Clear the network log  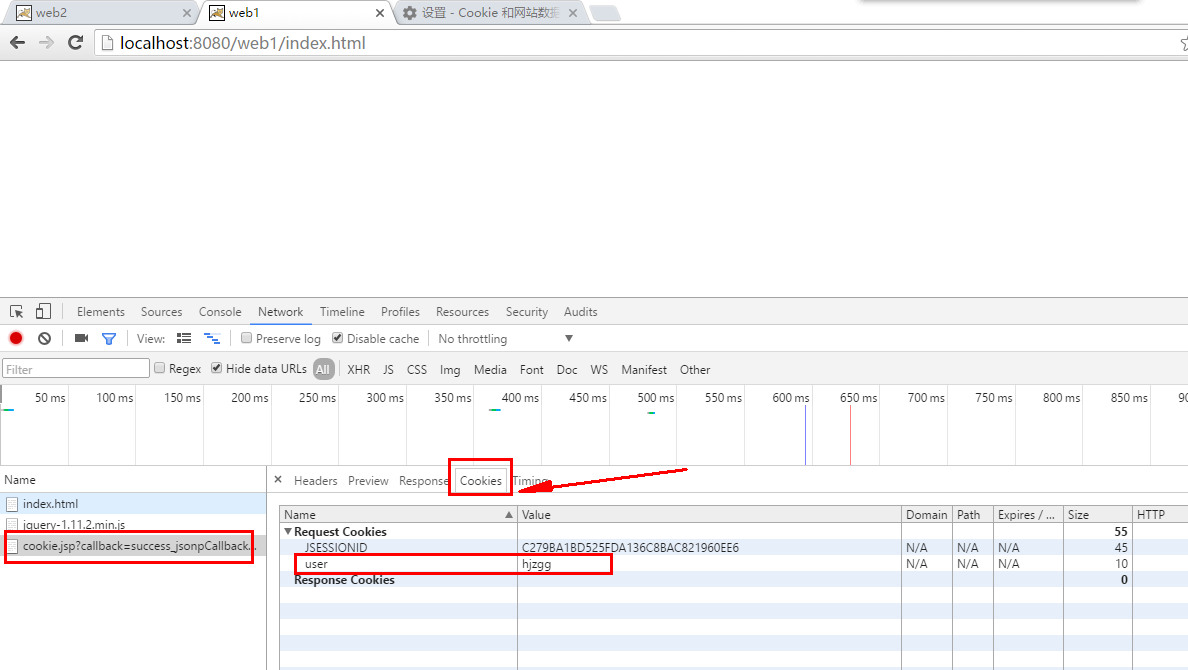(44, 339)
